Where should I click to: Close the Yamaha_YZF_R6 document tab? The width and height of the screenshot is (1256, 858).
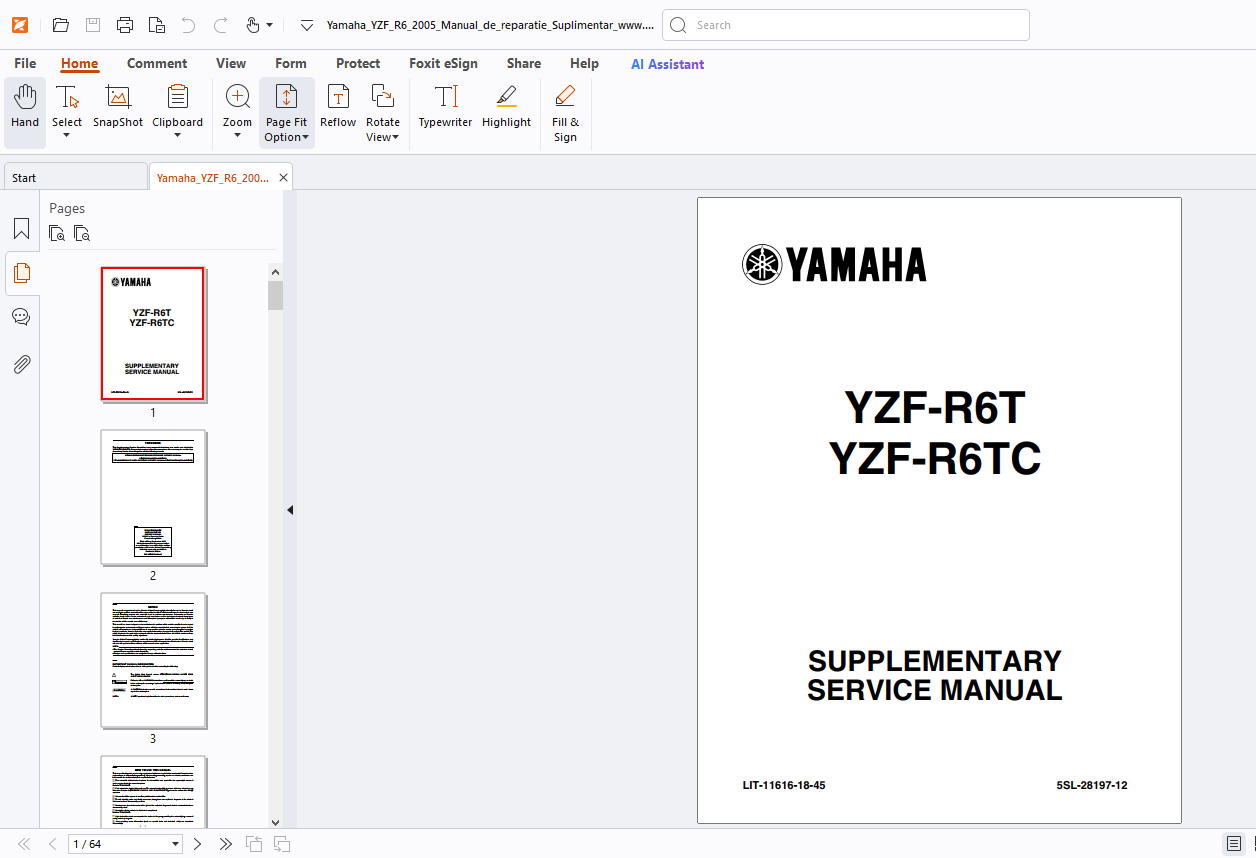pyautogui.click(x=283, y=177)
